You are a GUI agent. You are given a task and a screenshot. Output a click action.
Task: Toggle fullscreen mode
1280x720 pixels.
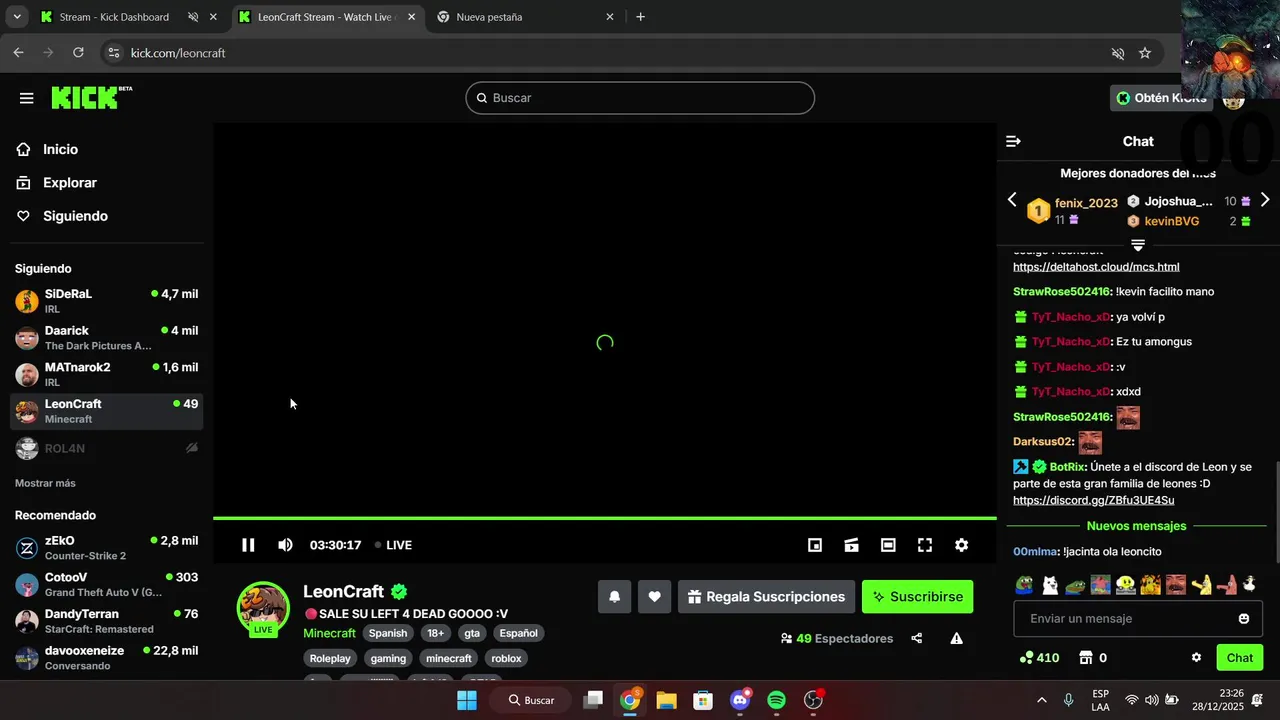click(x=925, y=545)
